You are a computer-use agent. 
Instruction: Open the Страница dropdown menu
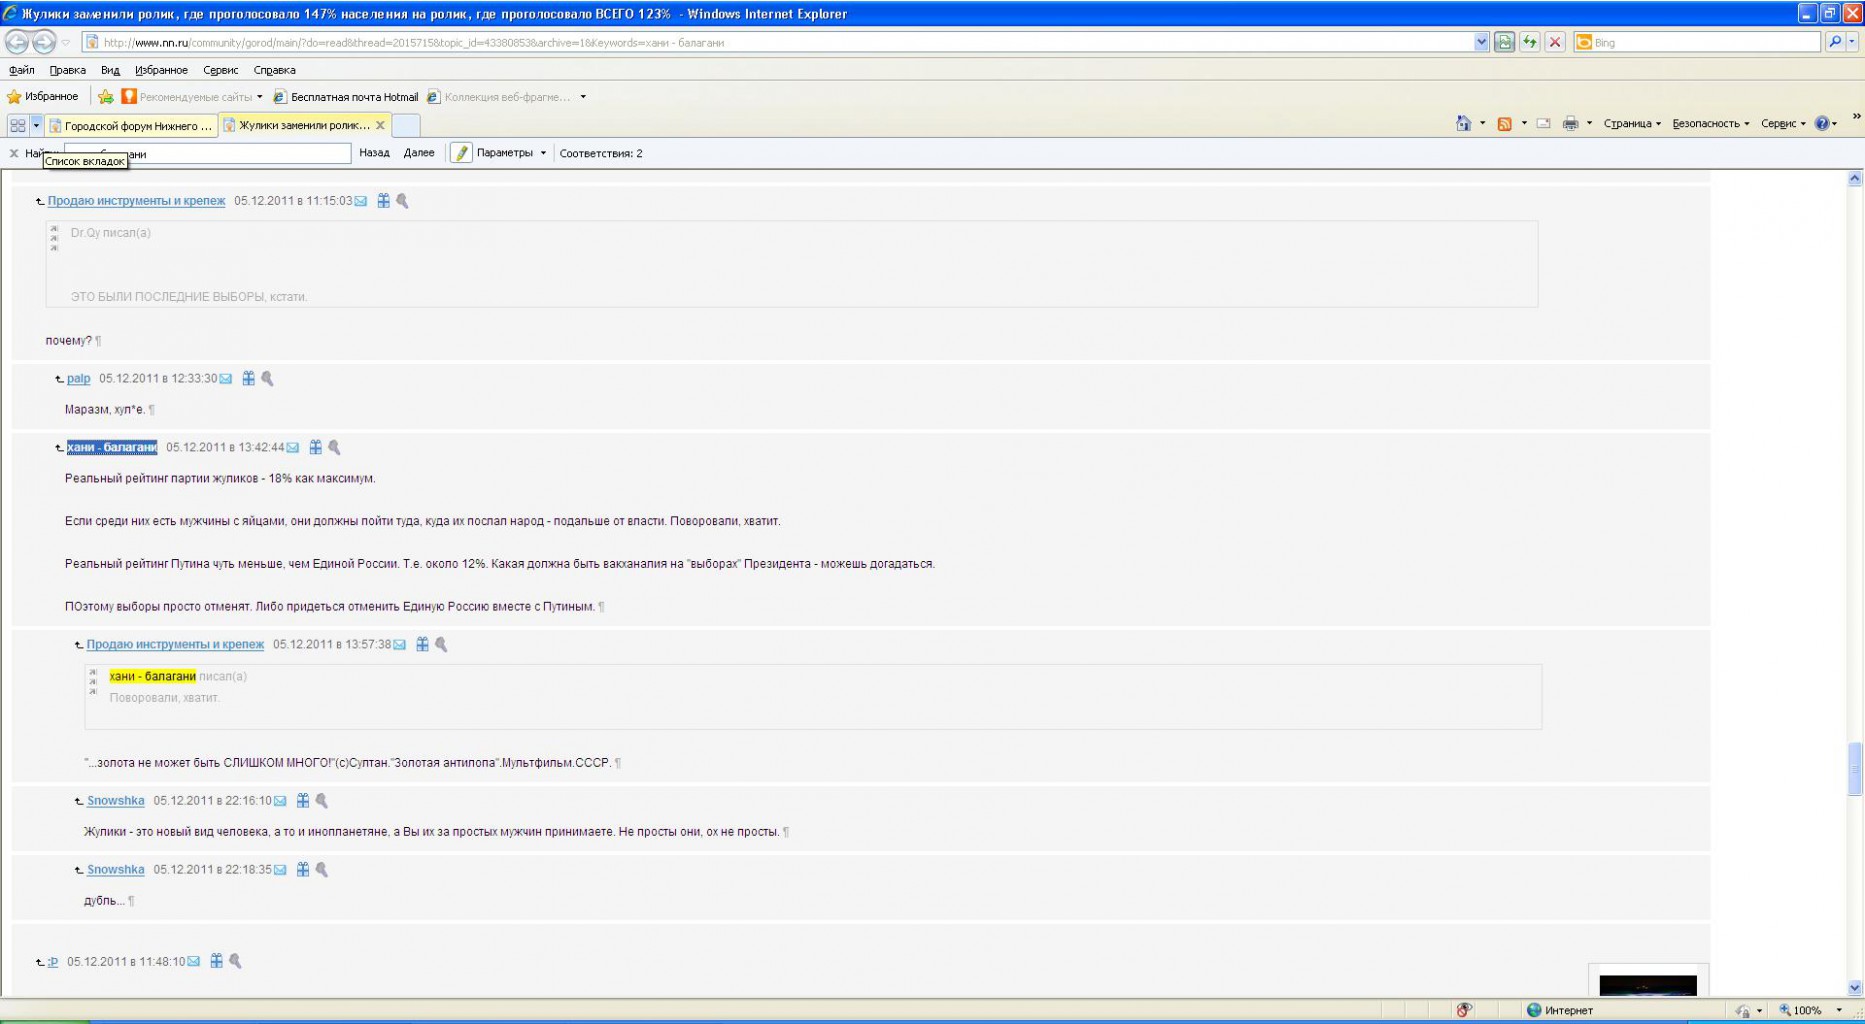pyautogui.click(x=1631, y=124)
